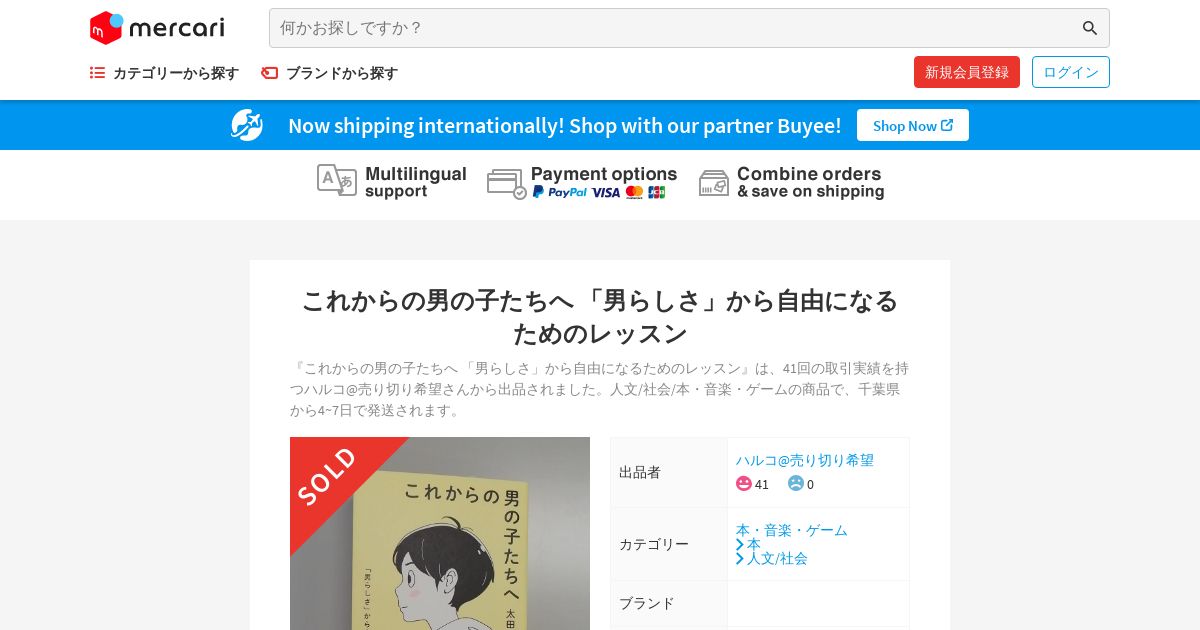Click the Payment options card icon
This screenshot has height=630, width=1200.
[507, 183]
